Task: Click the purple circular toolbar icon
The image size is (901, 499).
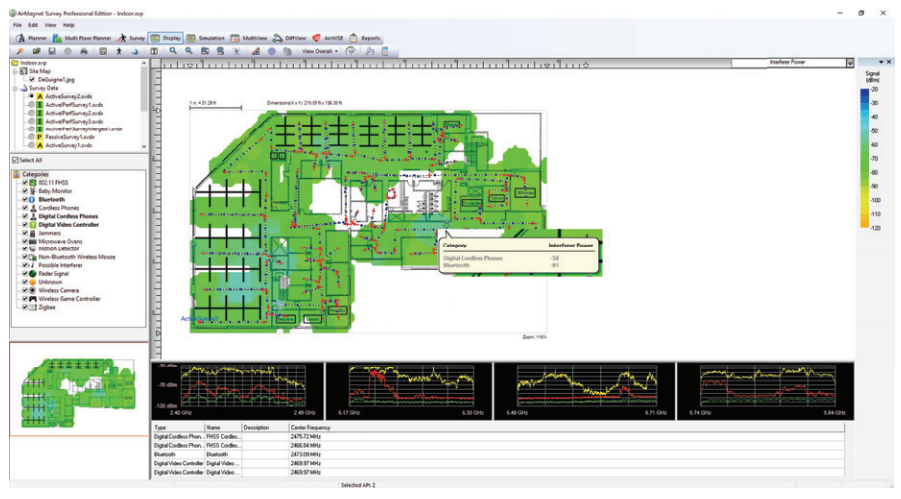Action: pyautogui.click(x=272, y=51)
